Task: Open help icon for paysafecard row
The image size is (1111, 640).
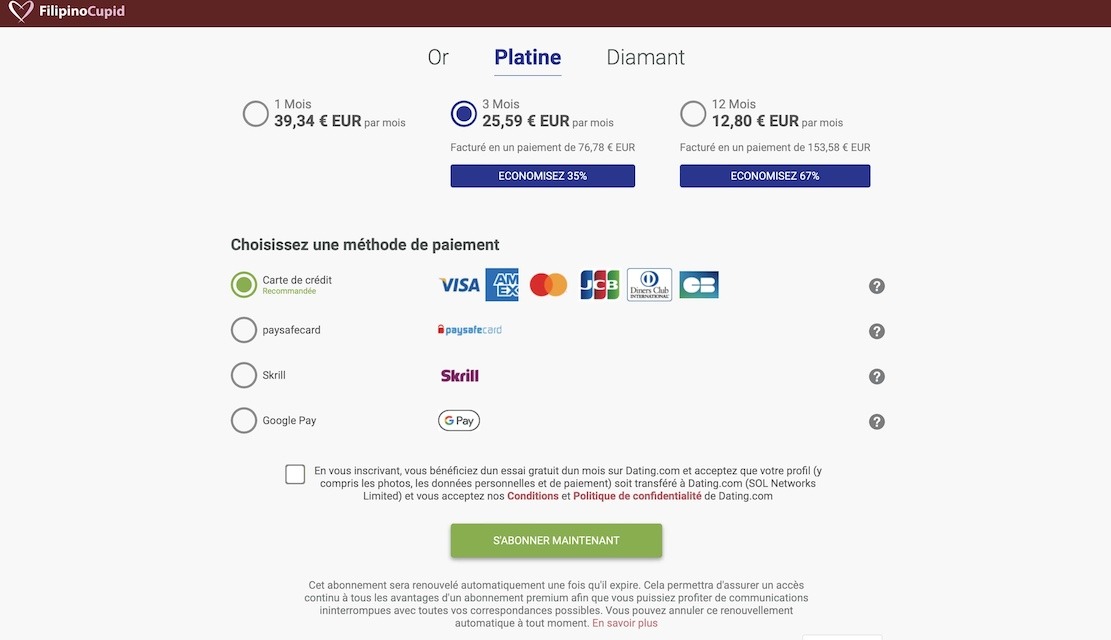Action: pyautogui.click(x=877, y=331)
